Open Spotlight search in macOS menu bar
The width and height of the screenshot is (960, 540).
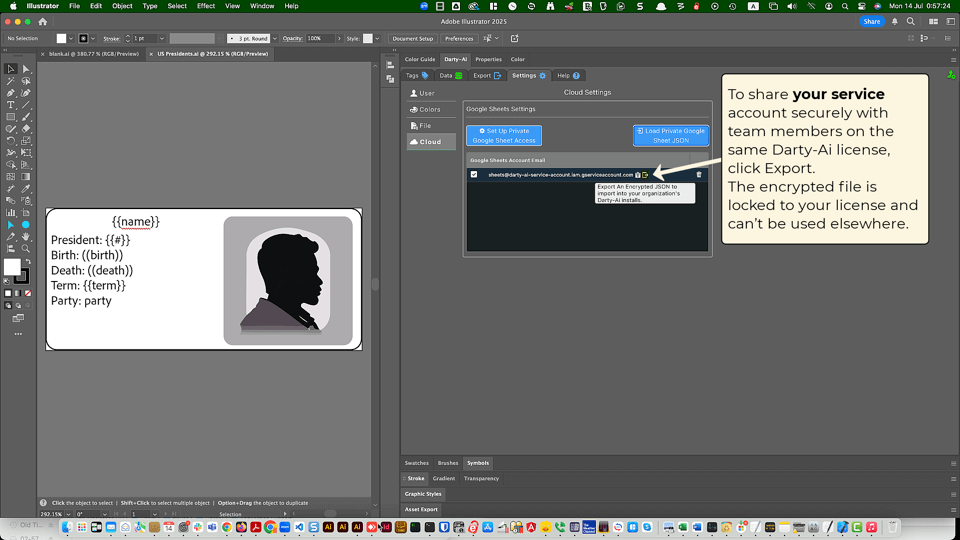[x=845, y=6]
